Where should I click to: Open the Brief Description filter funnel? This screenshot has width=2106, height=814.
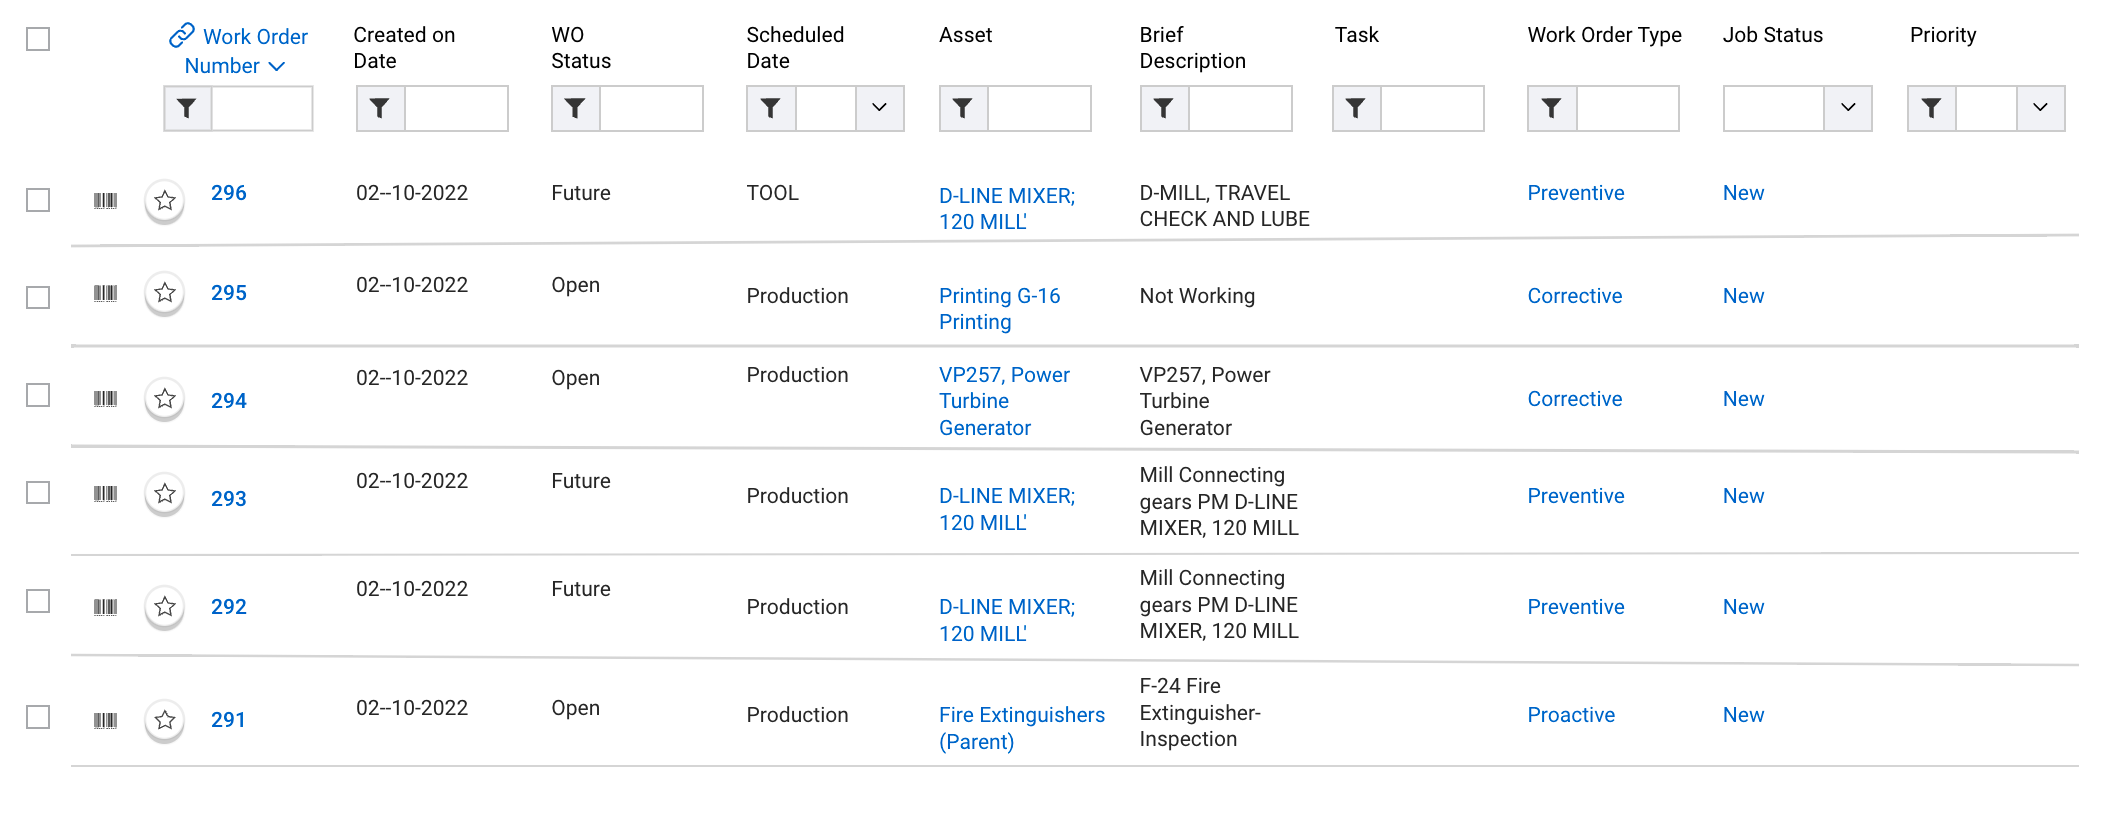click(x=1163, y=108)
